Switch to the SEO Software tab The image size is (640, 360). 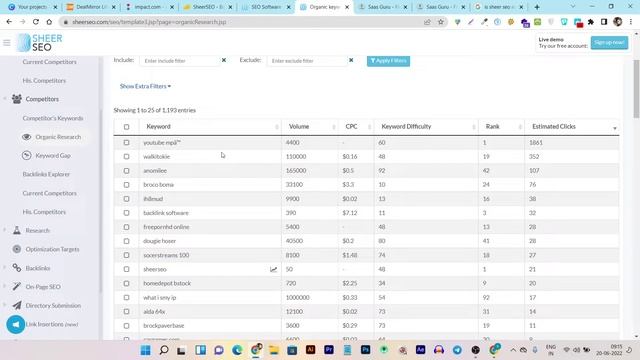click(x=265, y=7)
